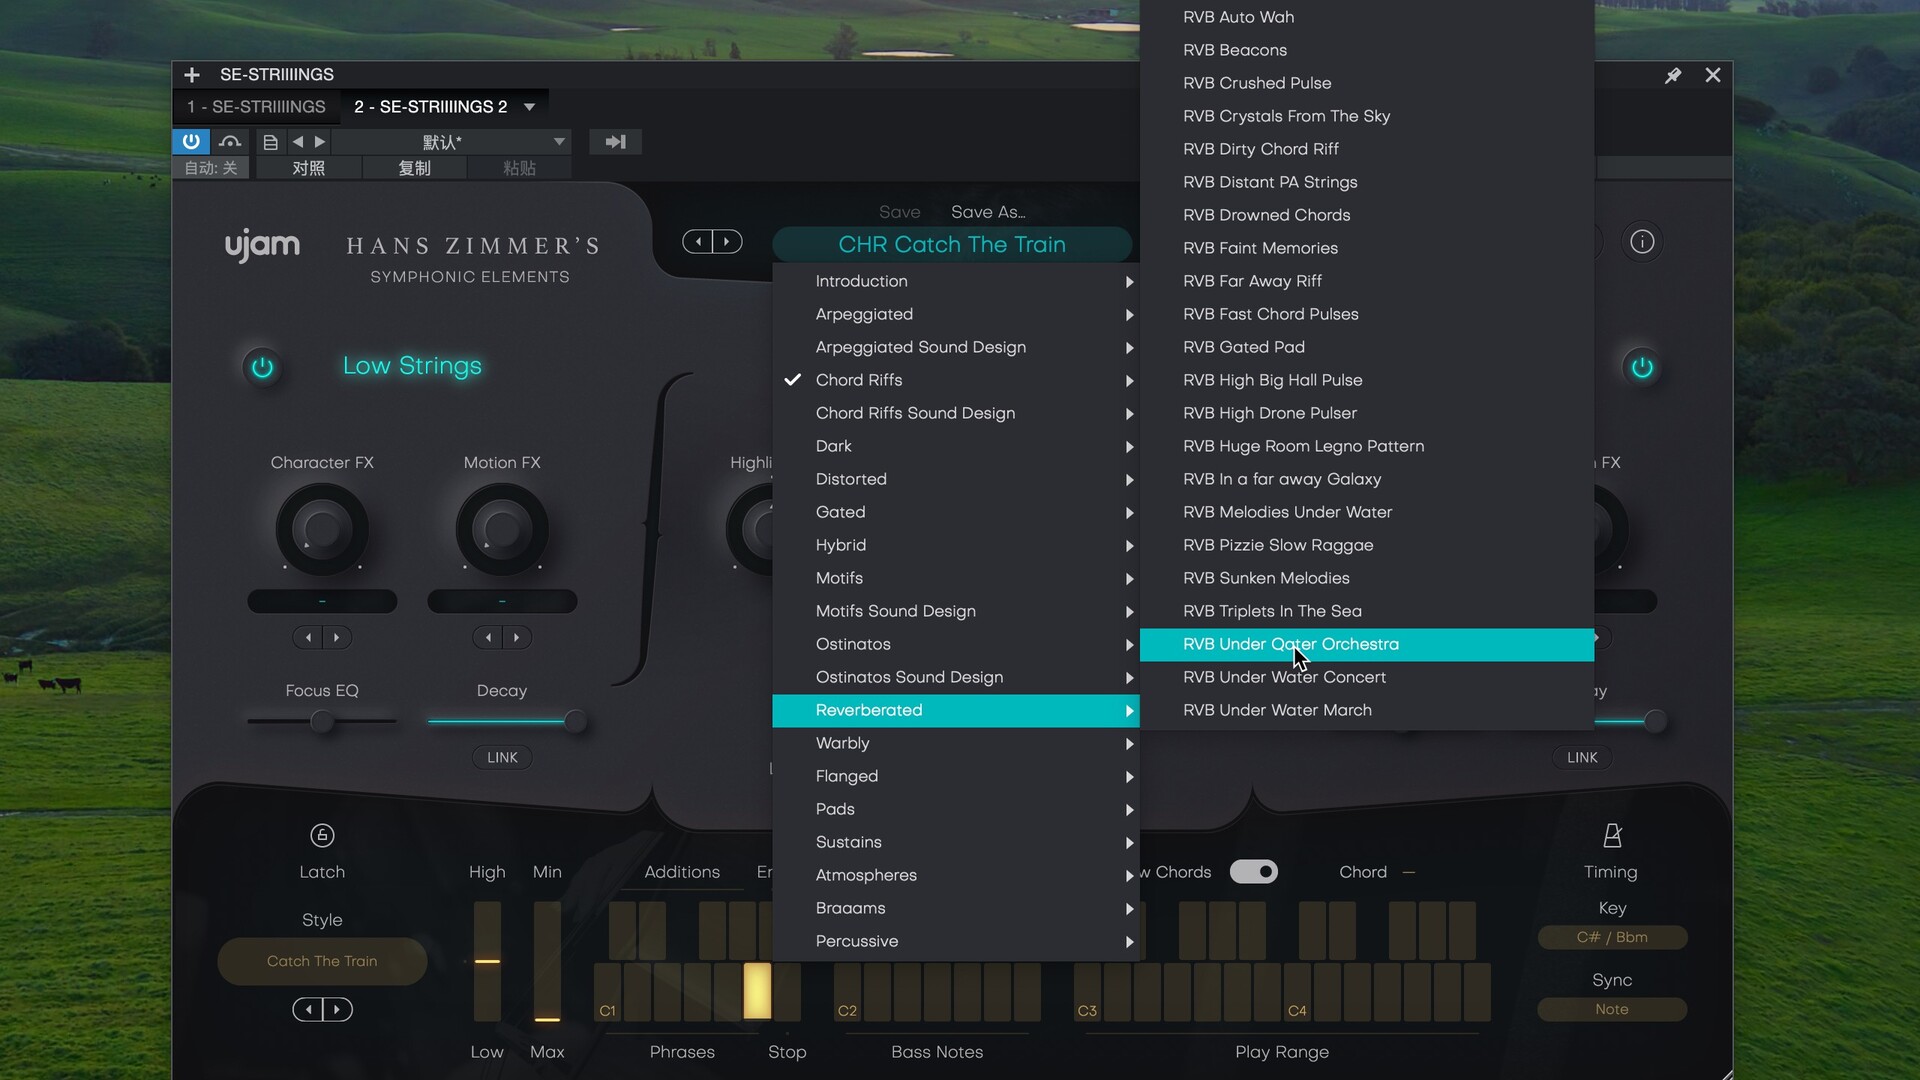Choose RVB Pizzie Slow Raggae preset
The width and height of the screenshot is (1920, 1080).
1367,546
